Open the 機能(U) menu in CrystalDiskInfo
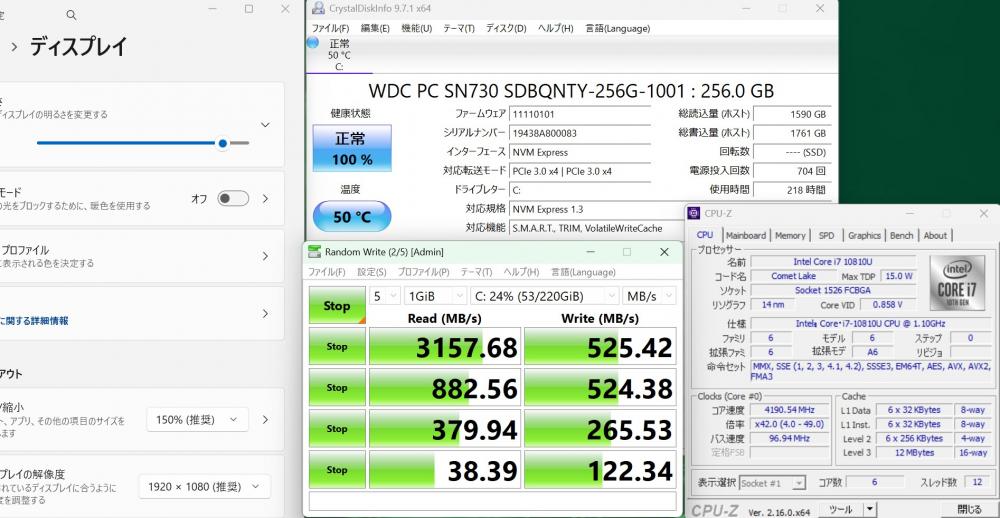Image resolution: width=1000 pixels, height=518 pixels. click(416, 29)
